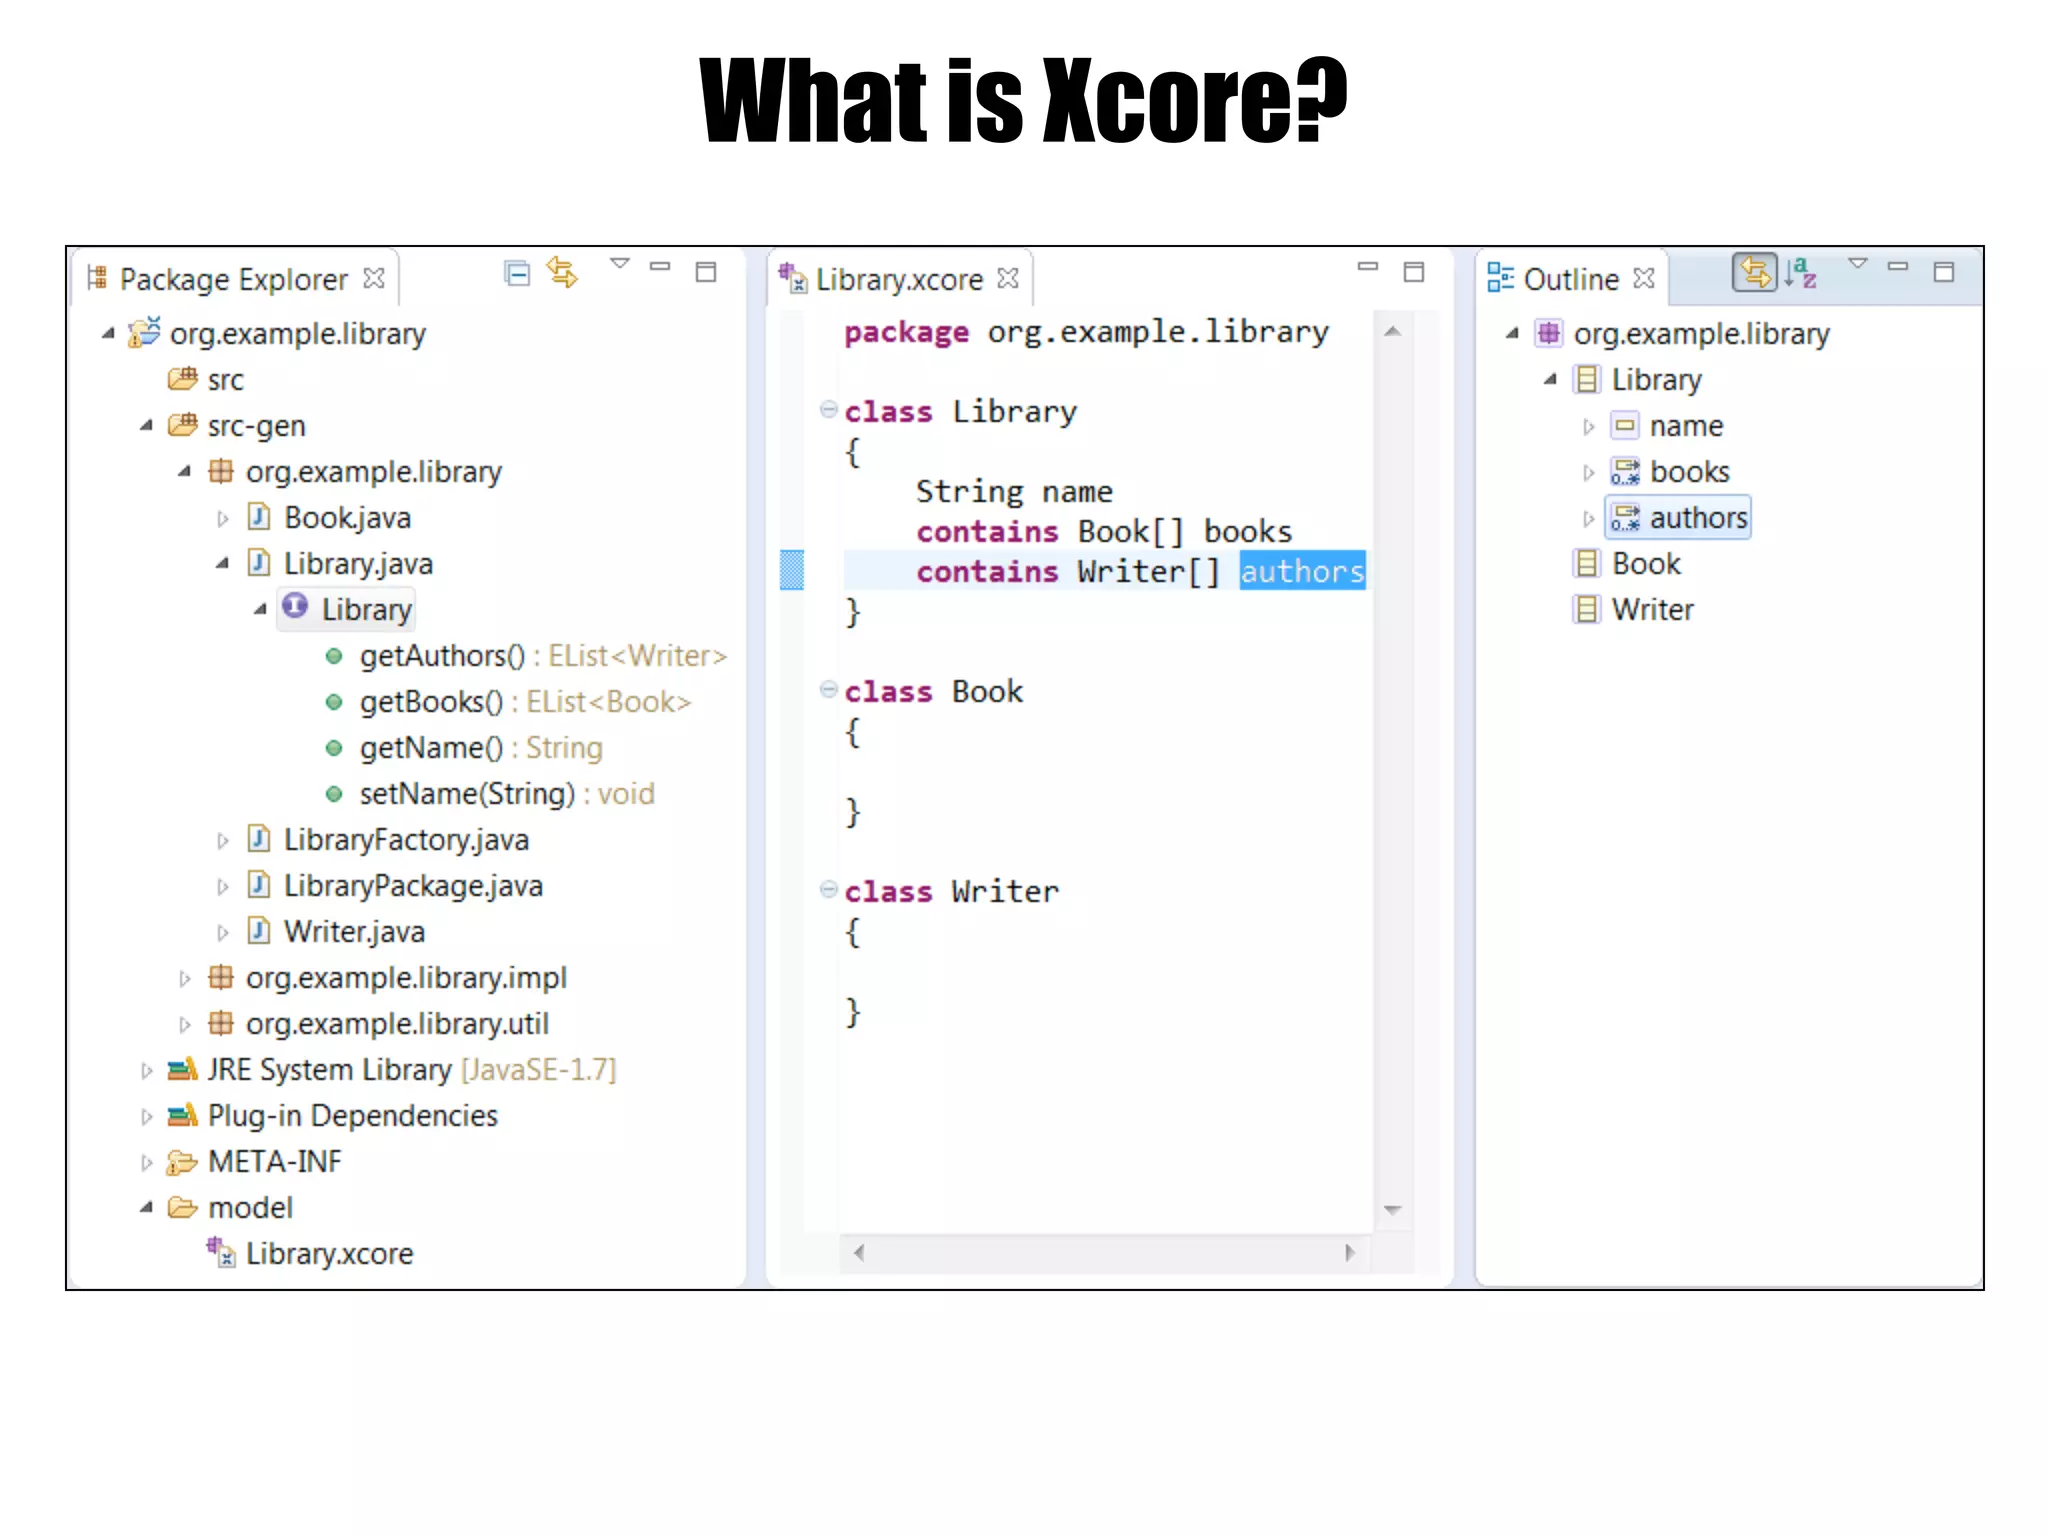The height and width of the screenshot is (1536, 2048).
Task: Click the Library interface icon in tree
Action: coord(295,607)
